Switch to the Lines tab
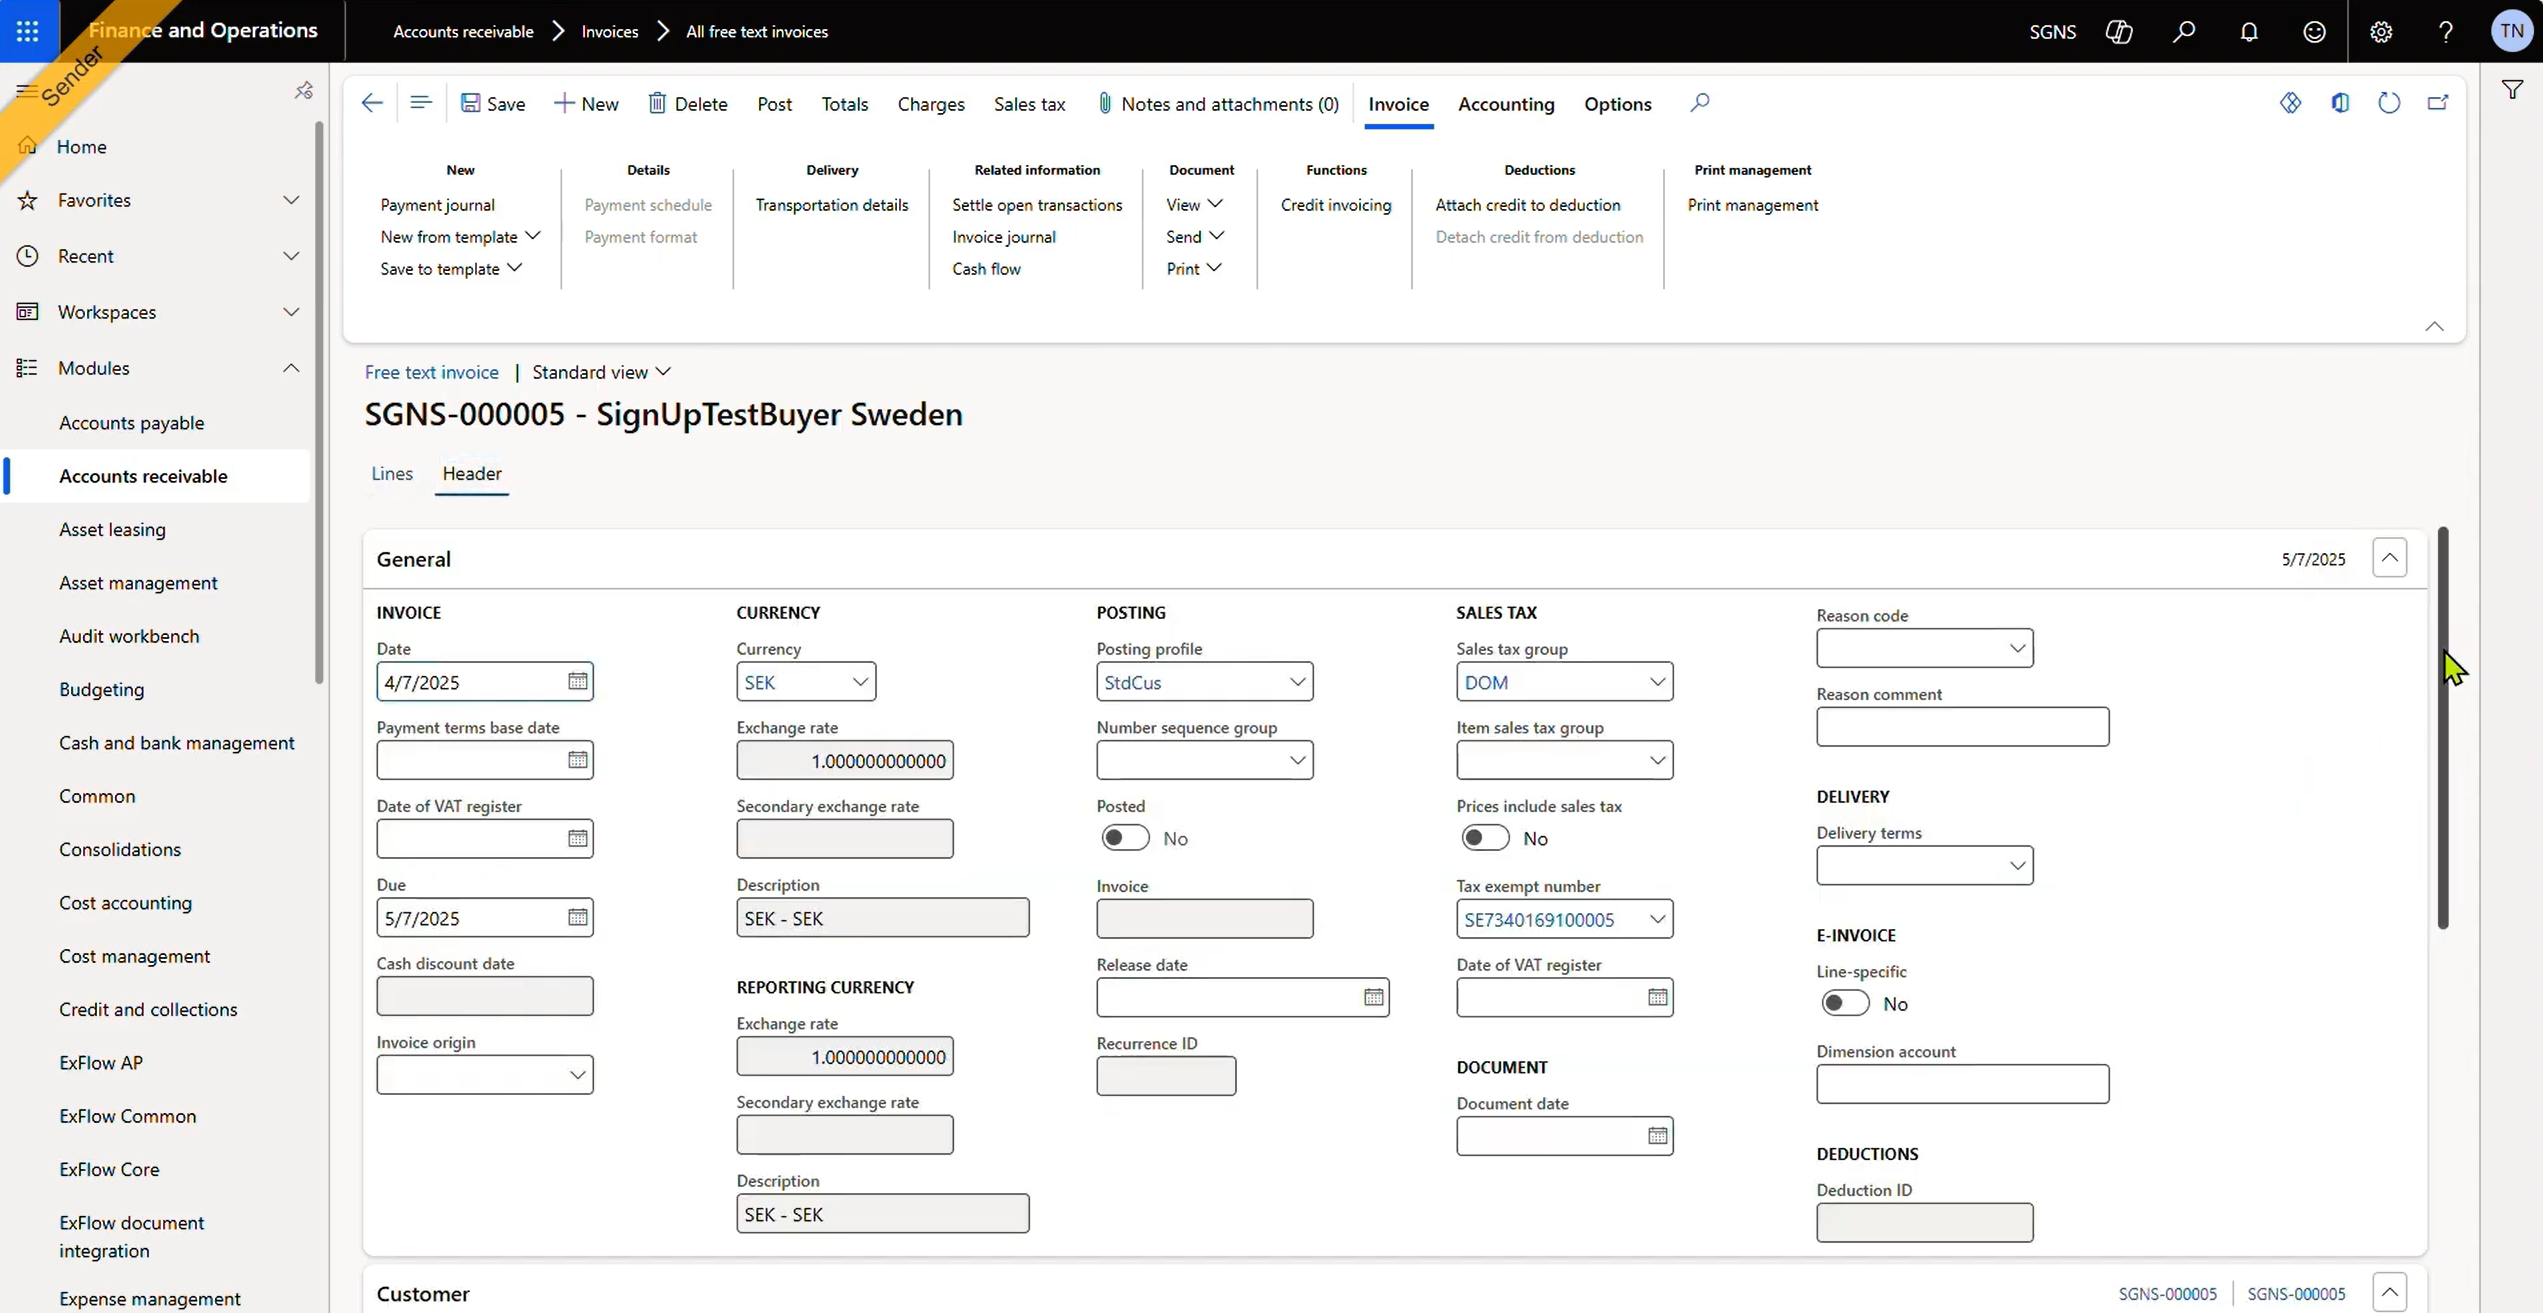Viewport: 2543px width, 1313px height. (391, 473)
